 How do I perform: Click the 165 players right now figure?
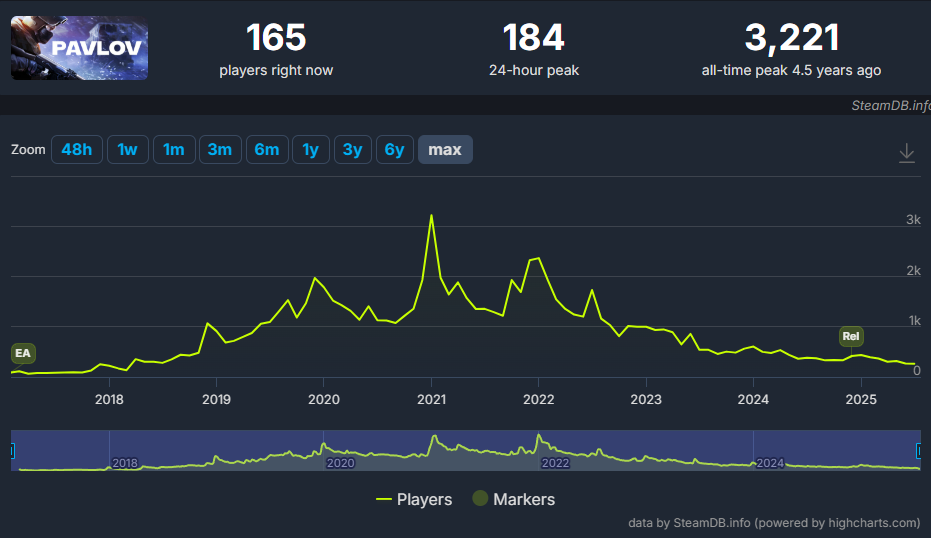pyautogui.click(x=276, y=37)
